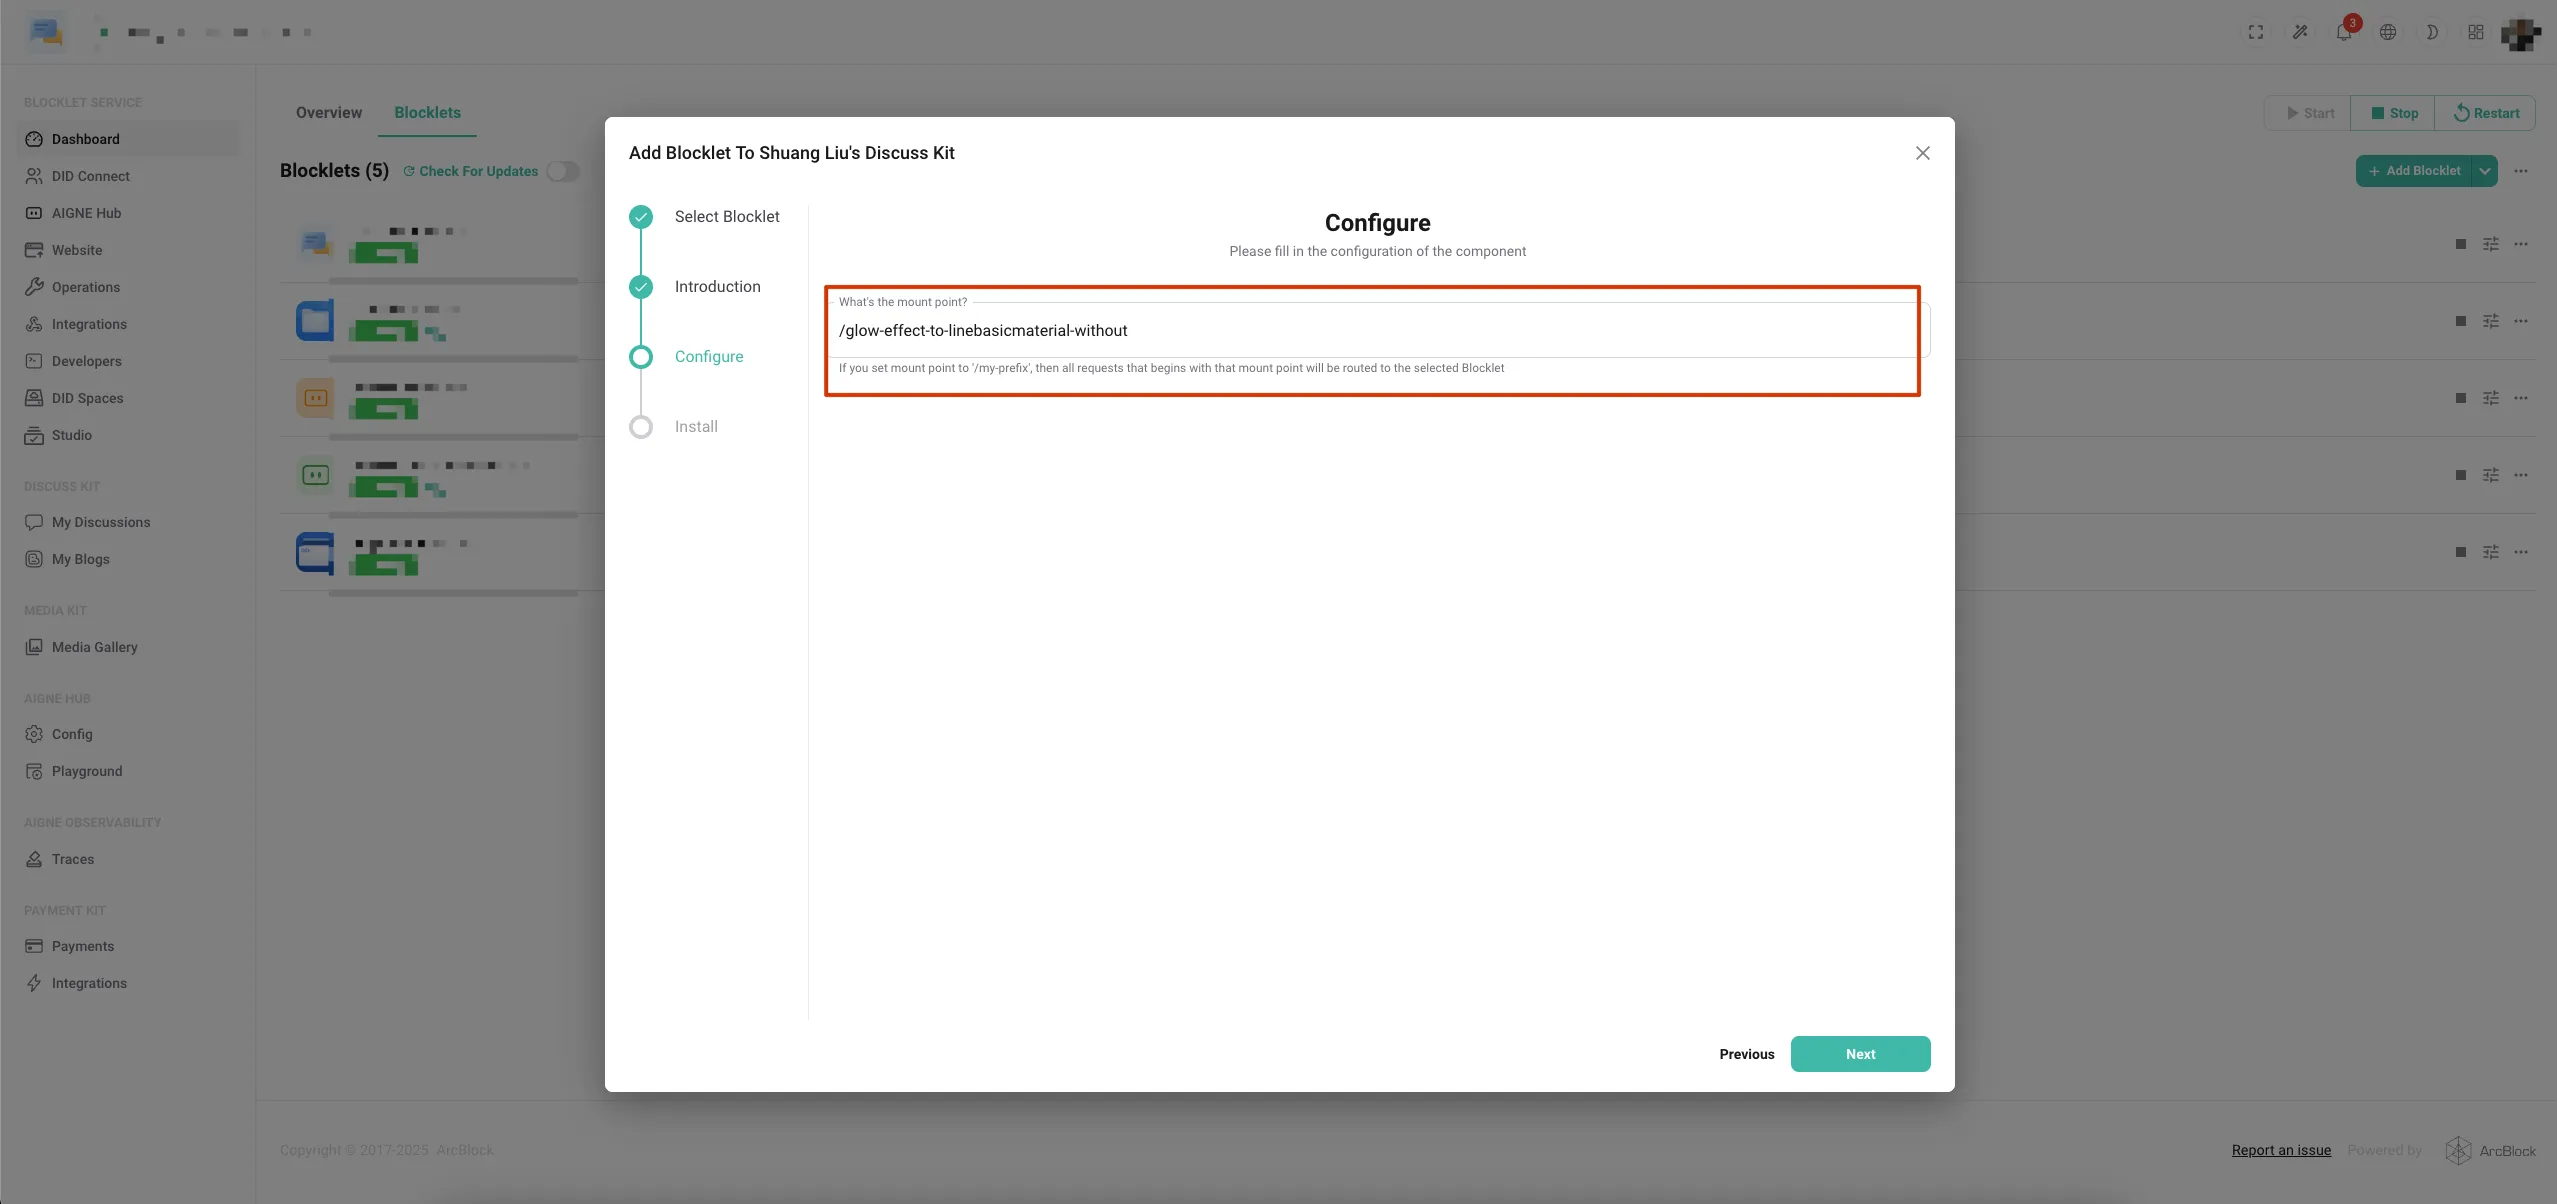Close the Add Blocklet dialog
Screen dimensions: 2557x1204
pos(1922,153)
